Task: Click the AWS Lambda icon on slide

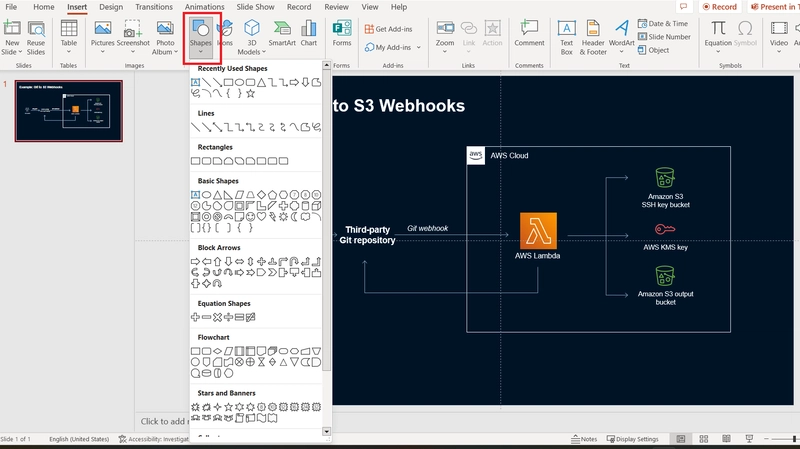Action: coord(538,231)
